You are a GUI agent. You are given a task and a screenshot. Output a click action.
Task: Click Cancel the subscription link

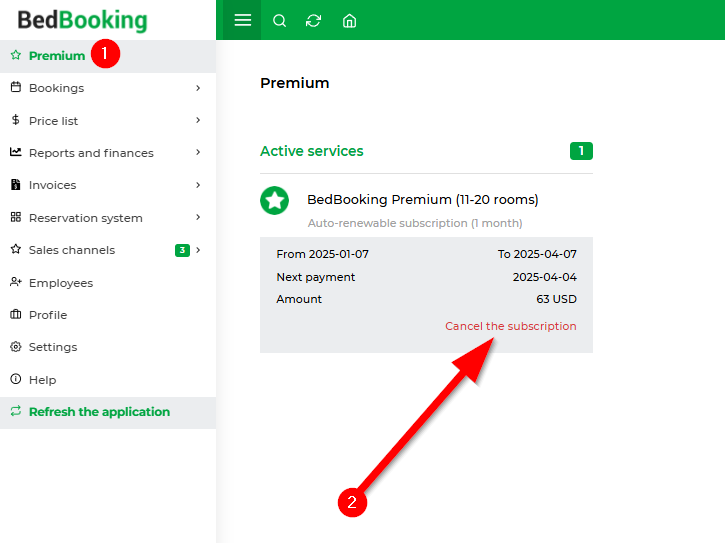(510, 326)
